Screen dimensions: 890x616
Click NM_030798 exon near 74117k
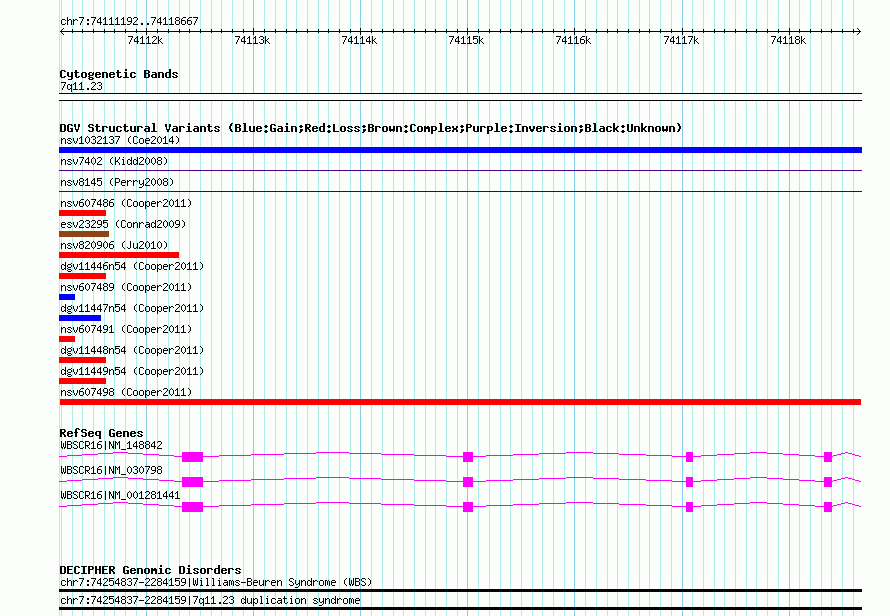tap(689, 482)
